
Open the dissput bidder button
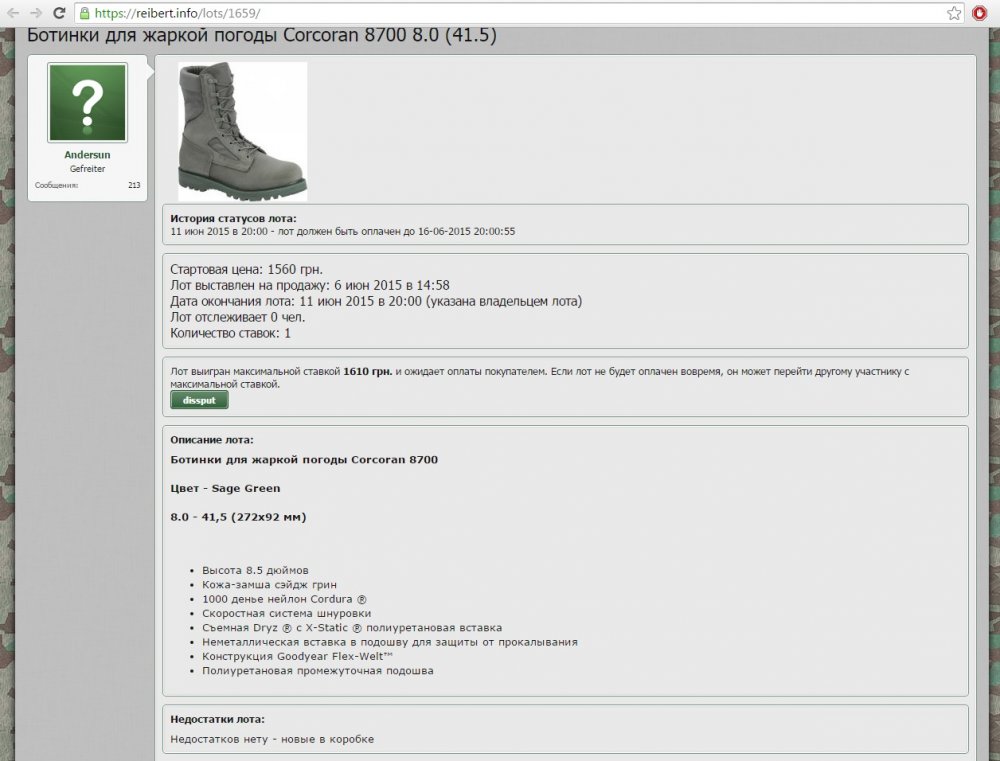[199, 400]
